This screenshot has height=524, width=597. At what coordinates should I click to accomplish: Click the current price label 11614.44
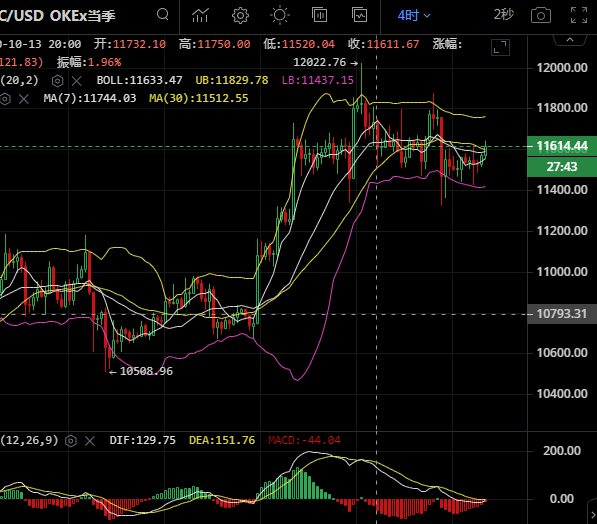(x=562, y=146)
